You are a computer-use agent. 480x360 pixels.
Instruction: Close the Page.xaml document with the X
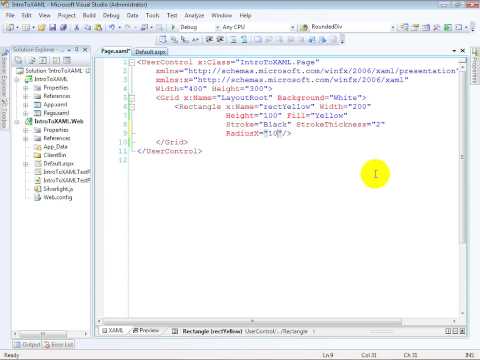coord(463,51)
